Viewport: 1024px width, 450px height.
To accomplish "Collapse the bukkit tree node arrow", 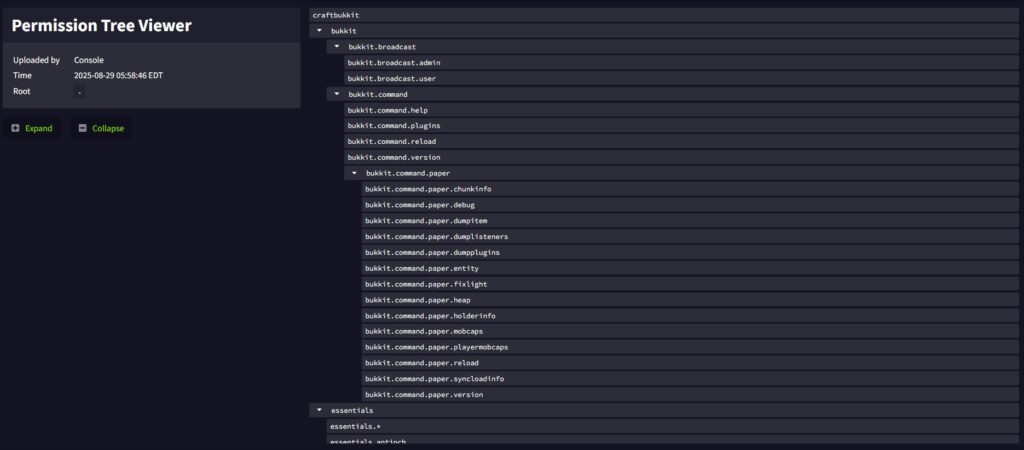I will point(319,31).
